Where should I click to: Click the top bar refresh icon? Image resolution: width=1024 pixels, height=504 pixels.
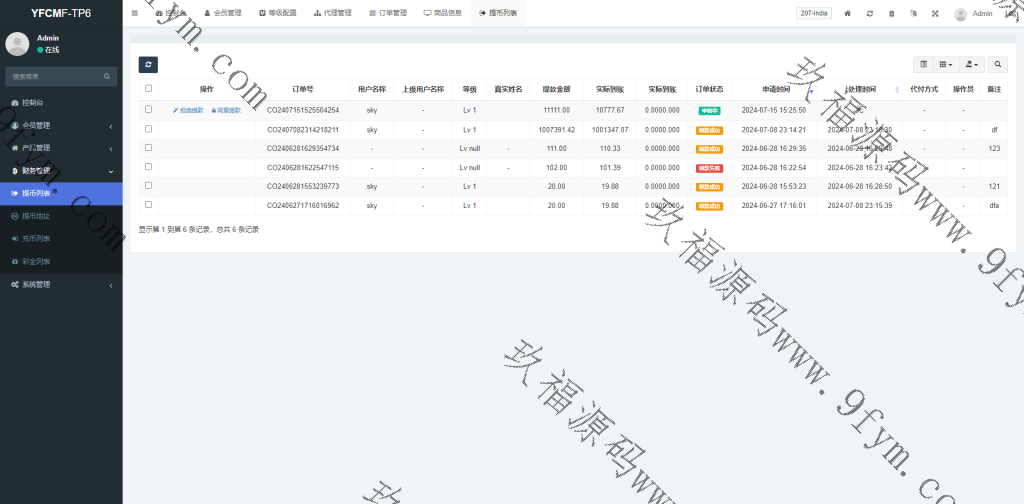[x=870, y=14]
